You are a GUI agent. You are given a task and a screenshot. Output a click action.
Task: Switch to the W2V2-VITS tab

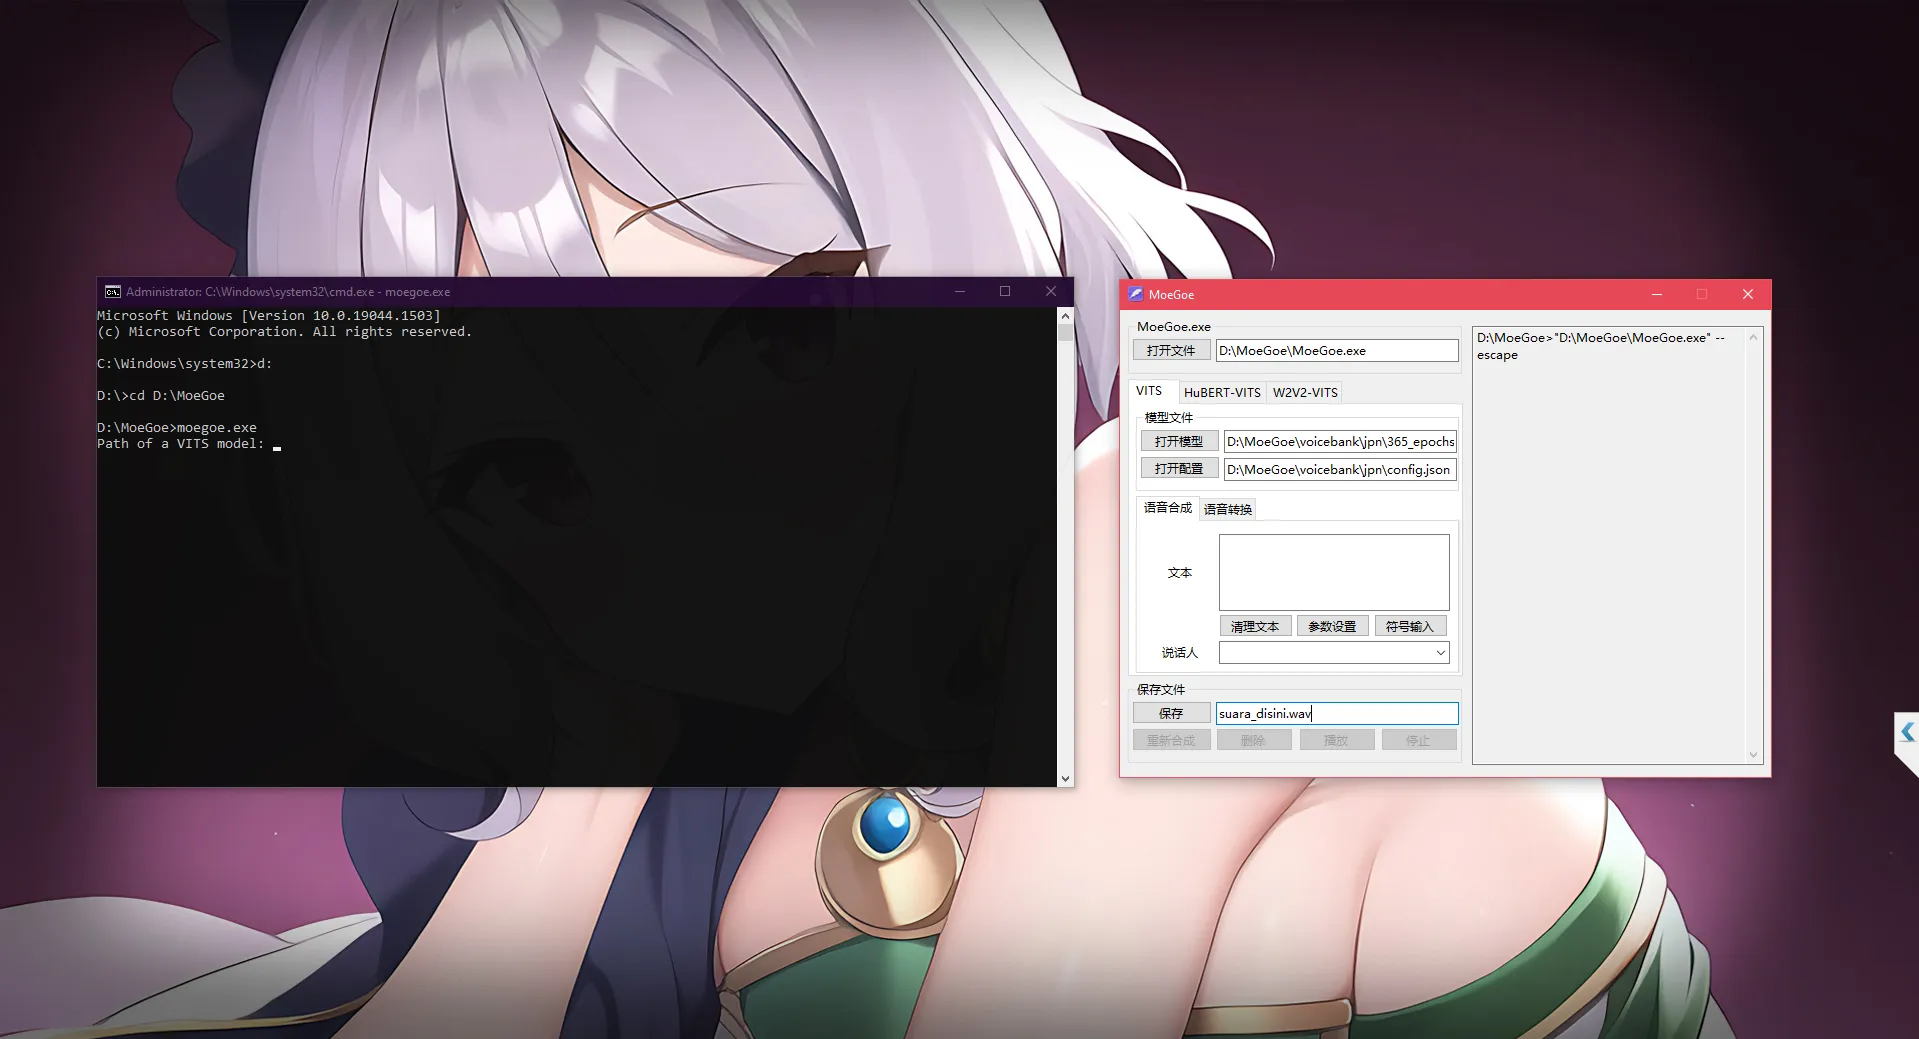pyautogui.click(x=1305, y=392)
